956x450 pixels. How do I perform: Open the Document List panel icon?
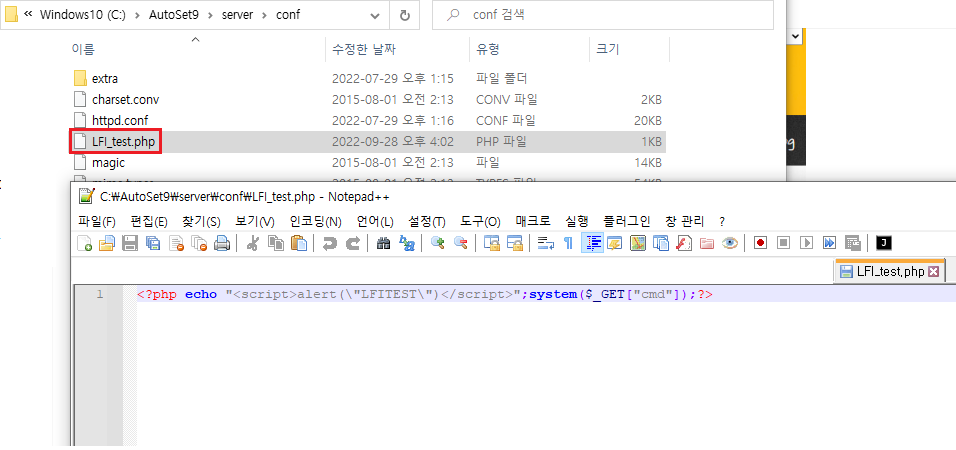coord(660,243)
